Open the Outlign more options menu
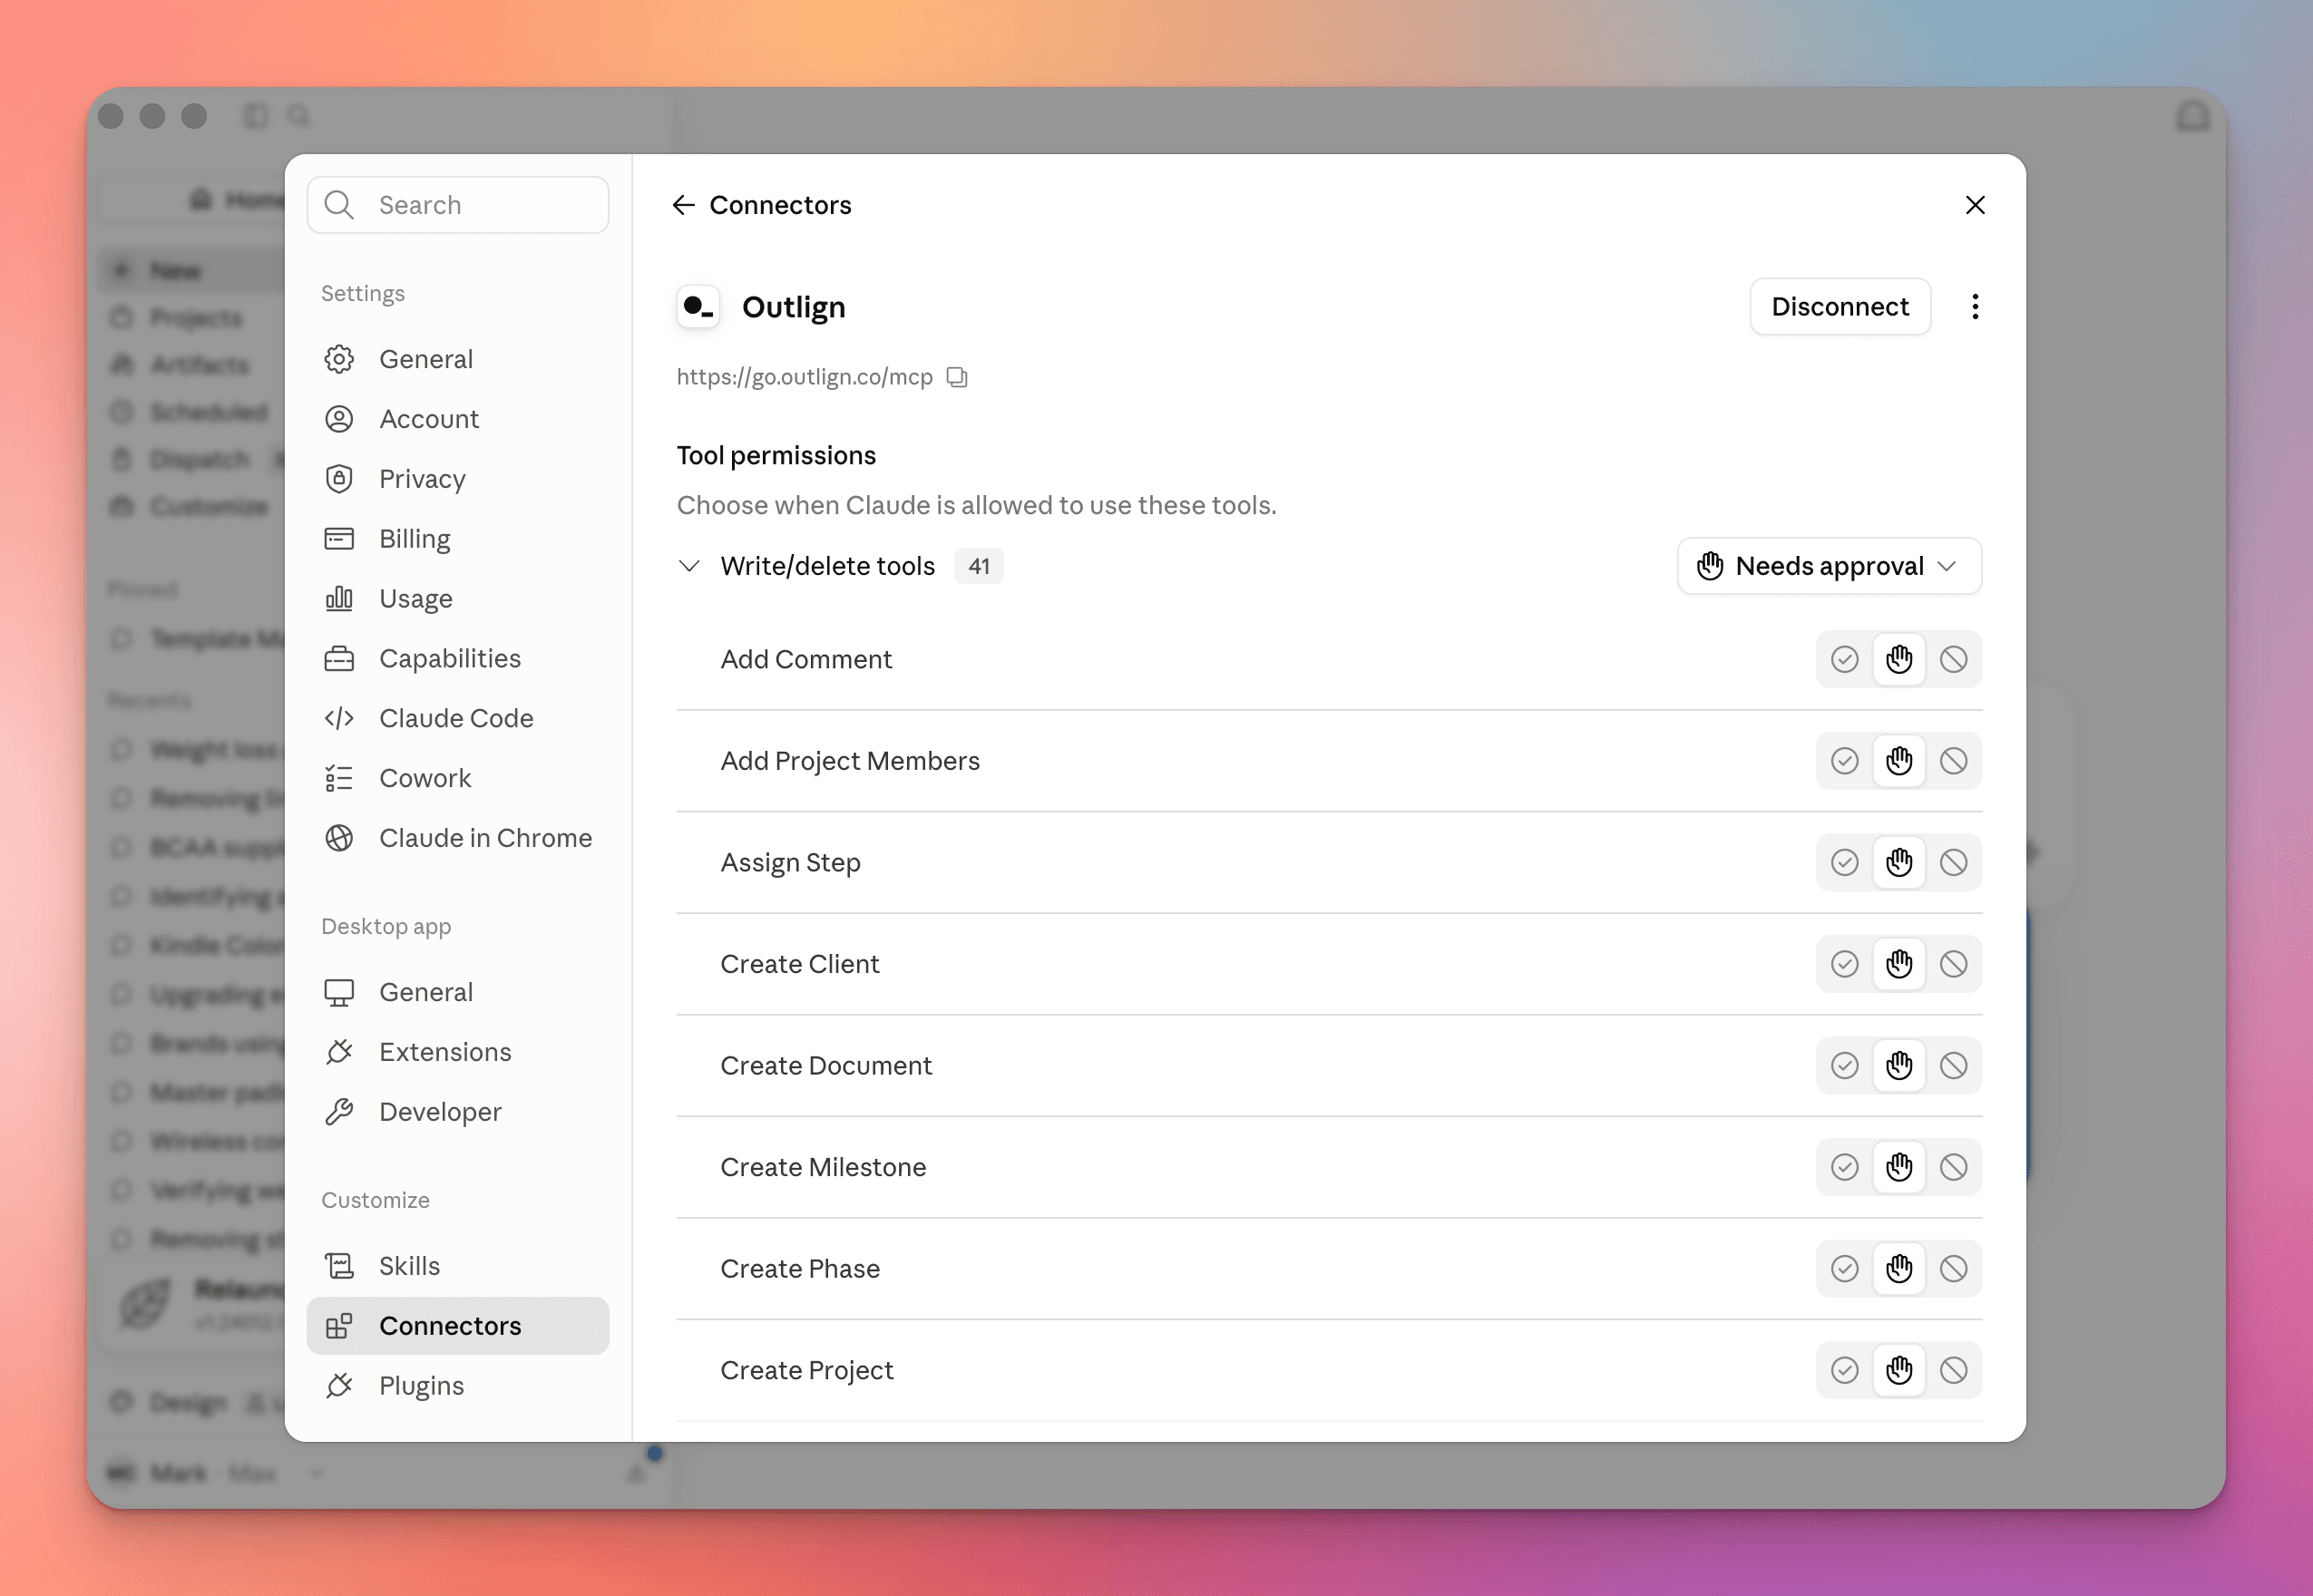The height and width of the screenshot is (1596, 2313). click(1975, 307)
